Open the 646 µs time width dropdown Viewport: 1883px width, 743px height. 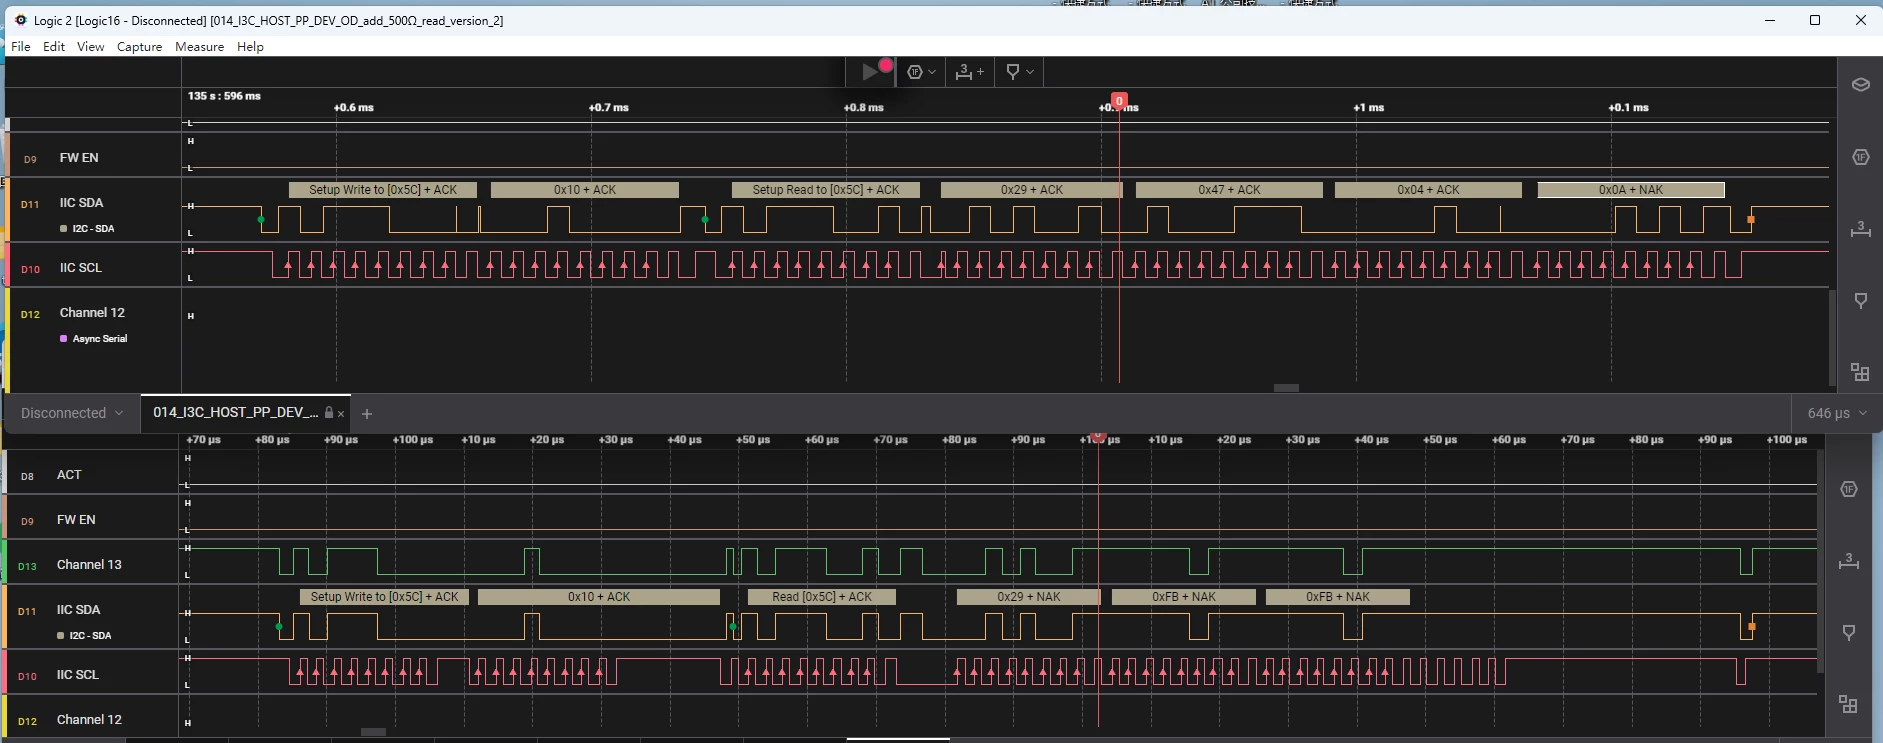click(x=1837, y=413)
